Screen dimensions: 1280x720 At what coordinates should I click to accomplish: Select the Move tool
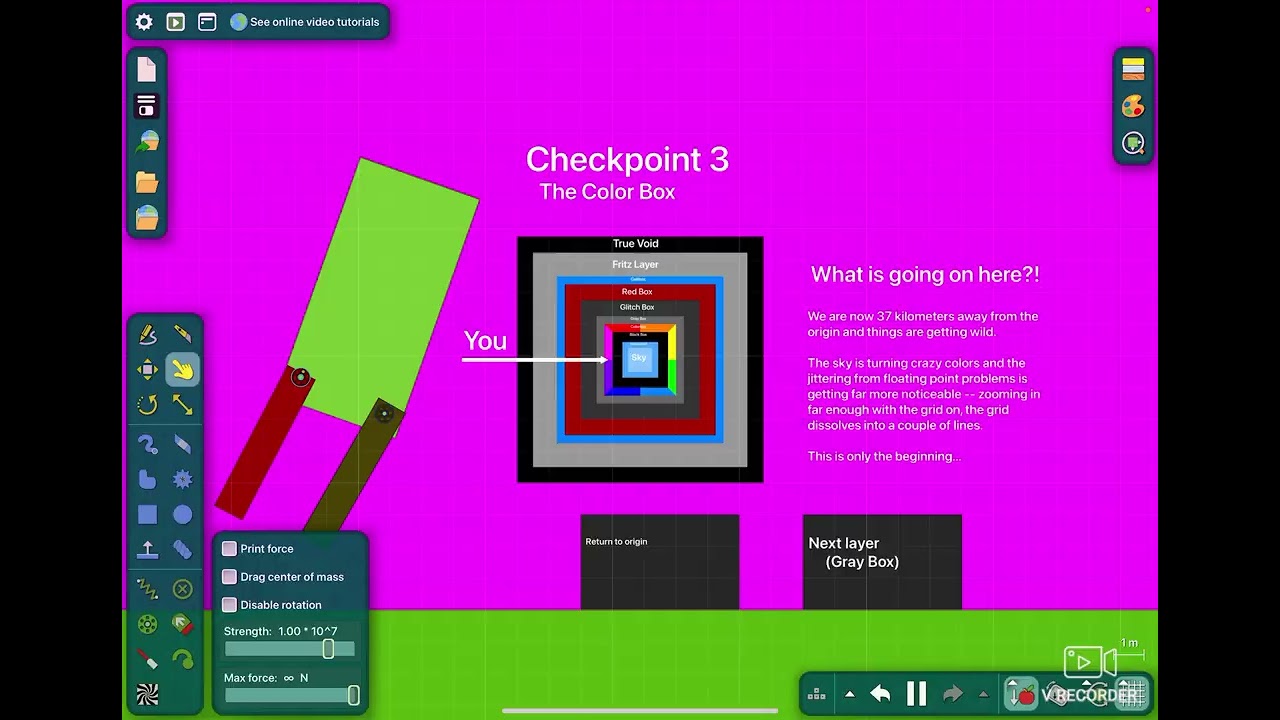coord(148,370)
